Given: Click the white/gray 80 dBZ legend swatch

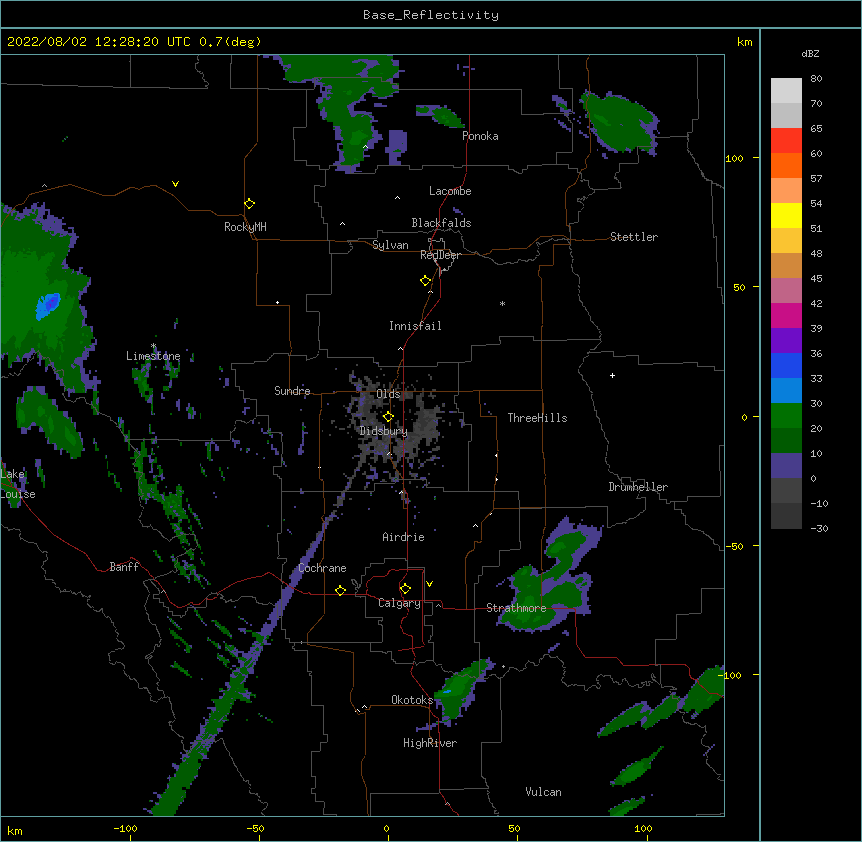Looking at the screenshot, I should pyautogui.click(x=786, y=91).
